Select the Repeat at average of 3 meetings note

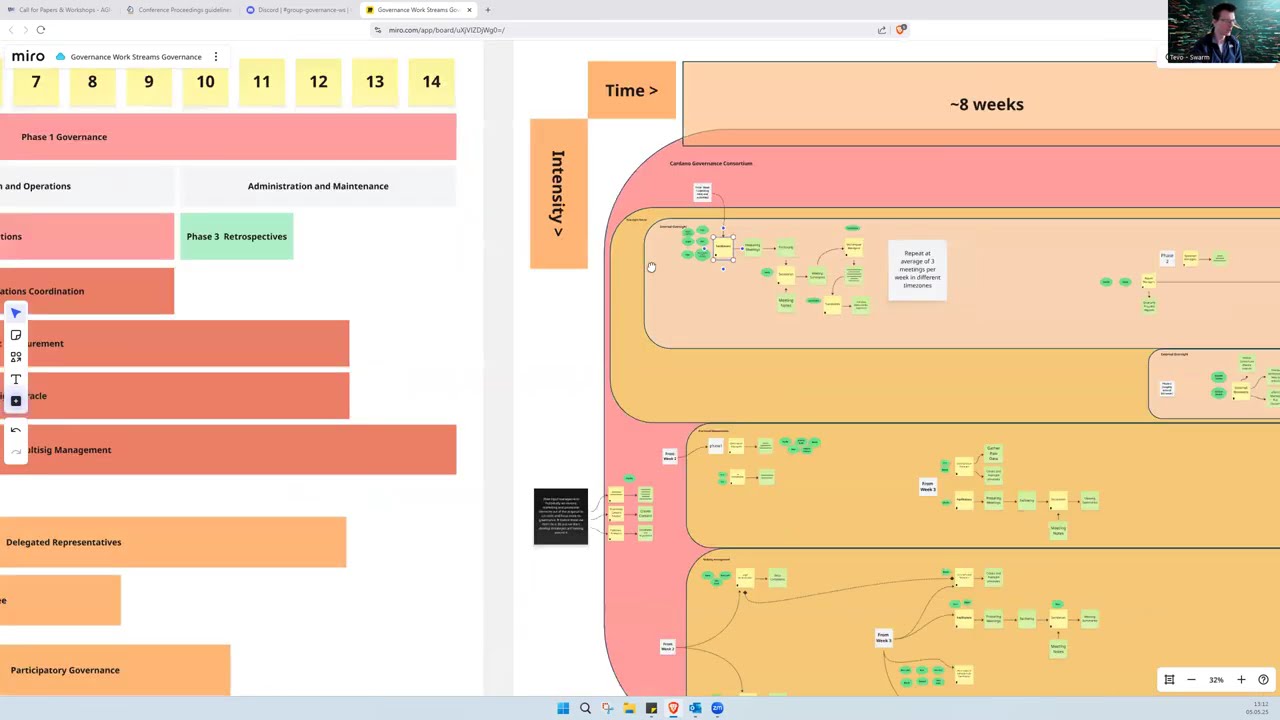[x=917, y=269]
